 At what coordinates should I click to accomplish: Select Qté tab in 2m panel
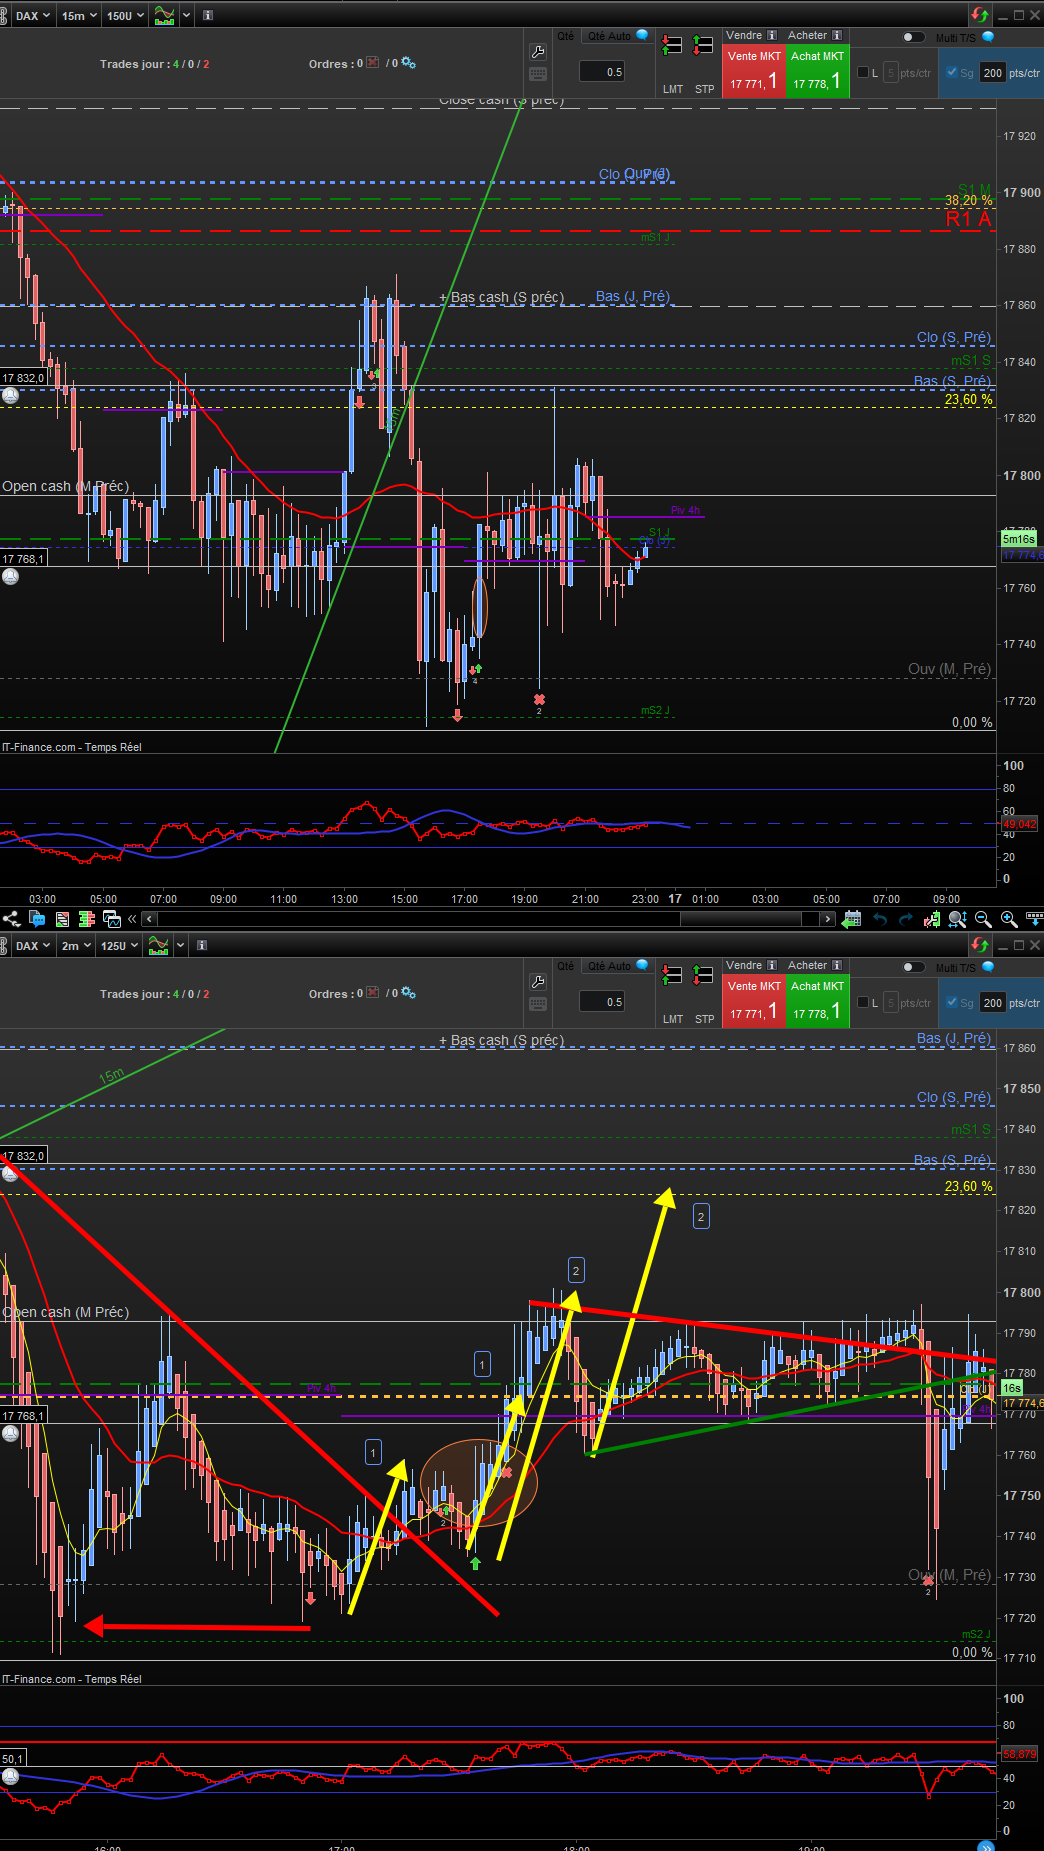pyautogui.click(x=566, y=966)
